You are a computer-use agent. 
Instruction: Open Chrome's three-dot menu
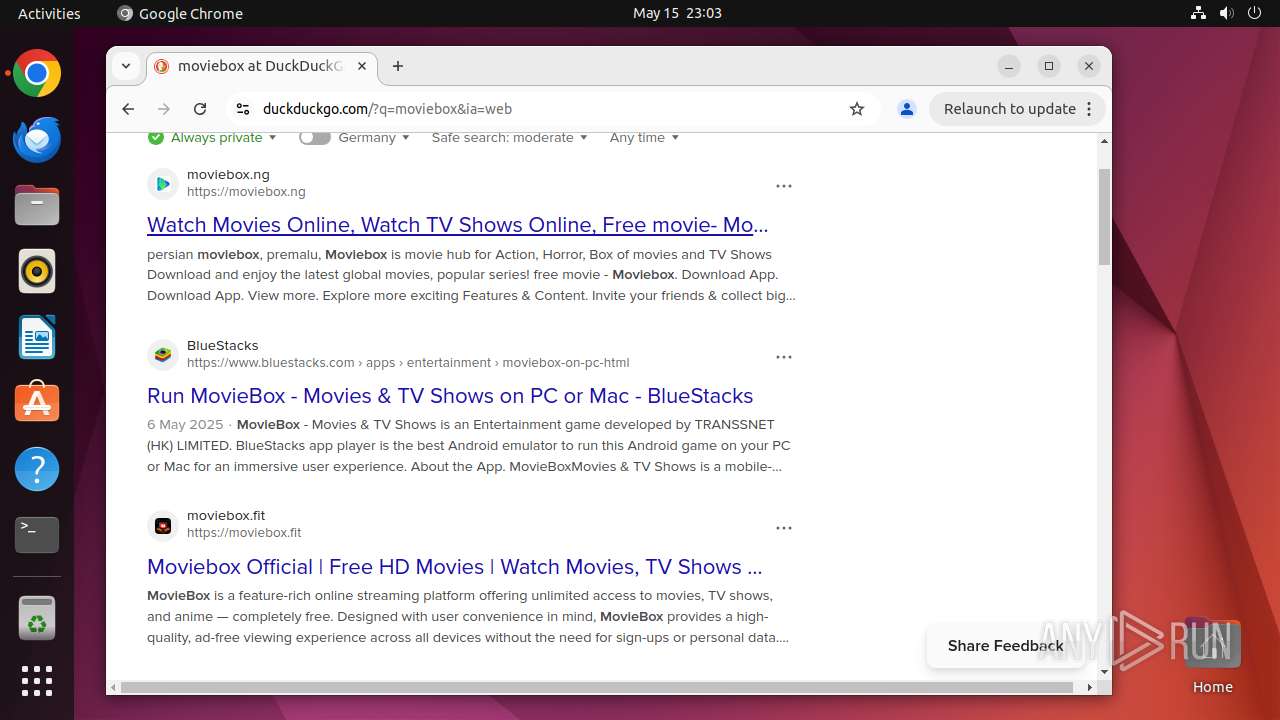point(1089,109)
